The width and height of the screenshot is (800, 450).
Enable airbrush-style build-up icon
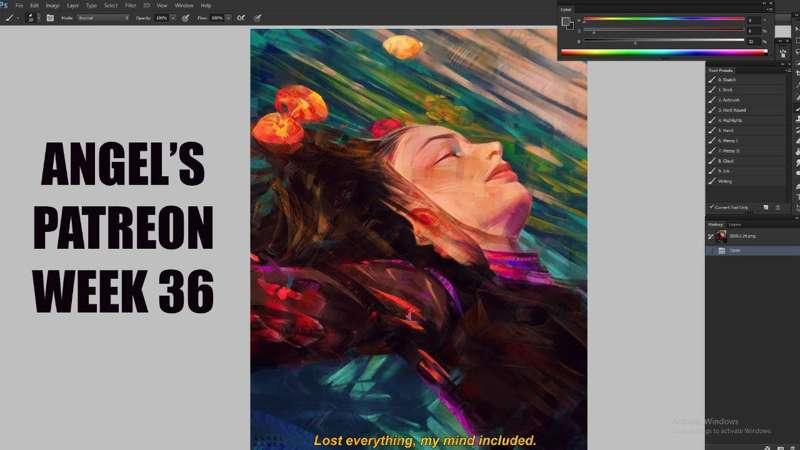241,18
